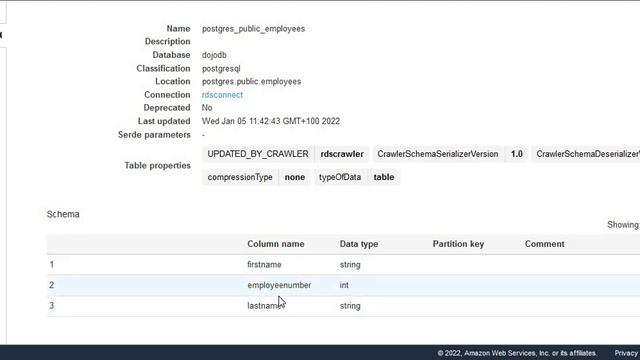The height and width of the screenshot is (360, 640).
Task: Click the CrawlerSchemaSerializerVersion property tag
Action: click(438, 154)
